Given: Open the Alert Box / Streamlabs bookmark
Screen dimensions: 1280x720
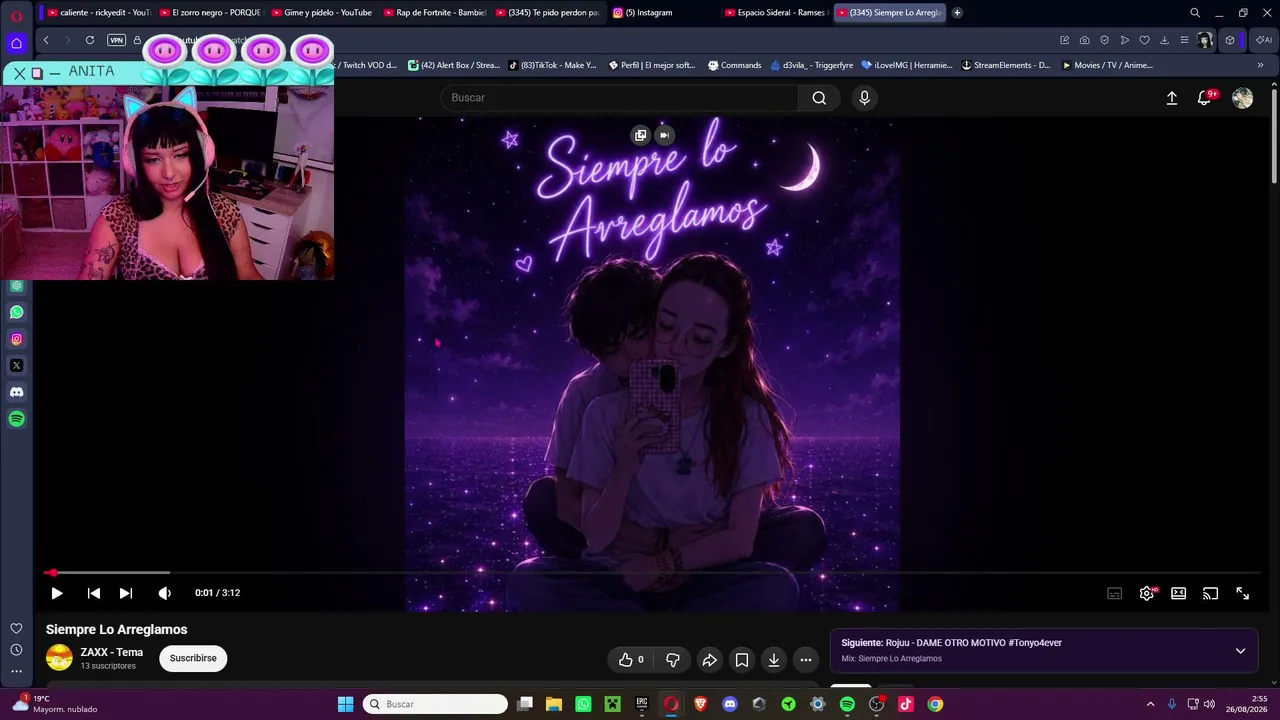Looking at the screenshot, I should (454, 65).
